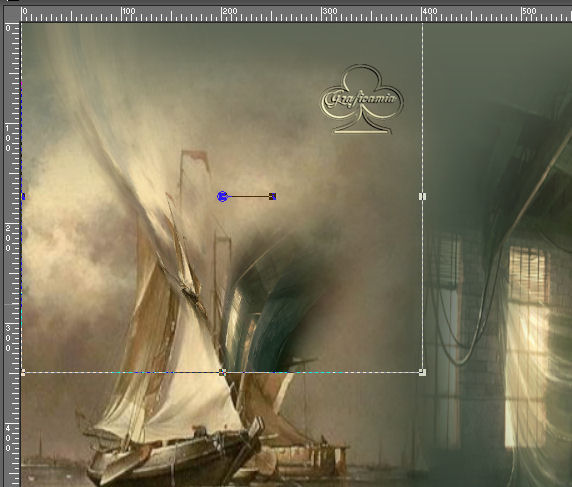Select the left-middle selection handle
The height and width of the screenshot is (487, 572).
tap(23, 197)
